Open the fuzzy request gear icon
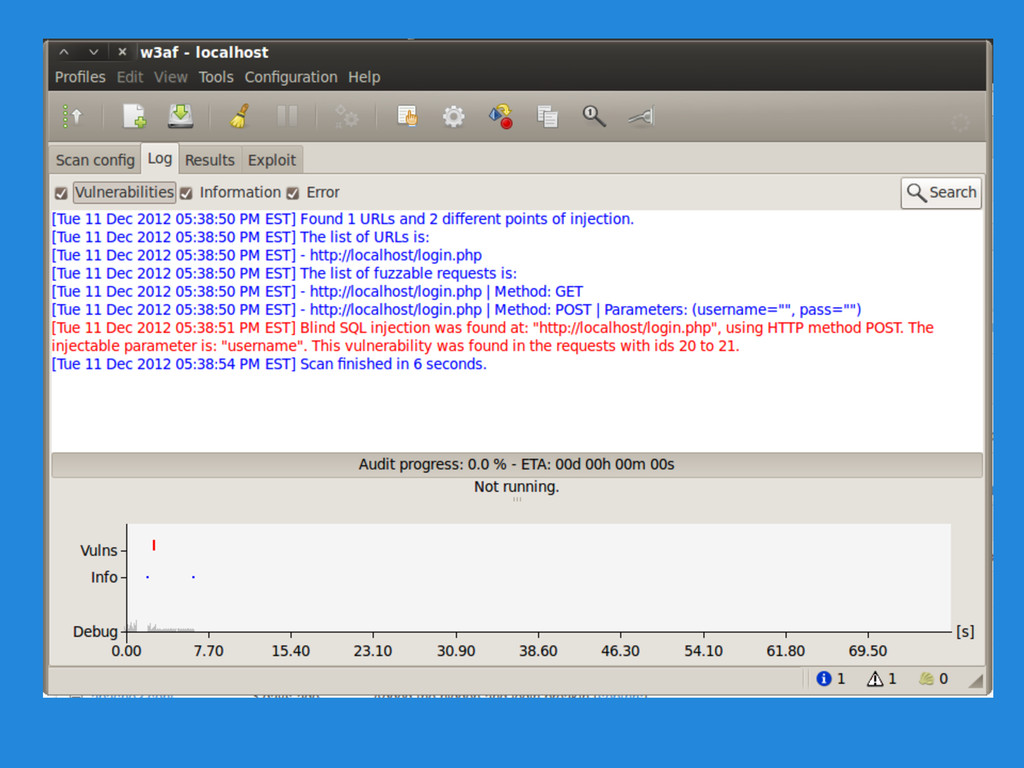 point(453,117)
